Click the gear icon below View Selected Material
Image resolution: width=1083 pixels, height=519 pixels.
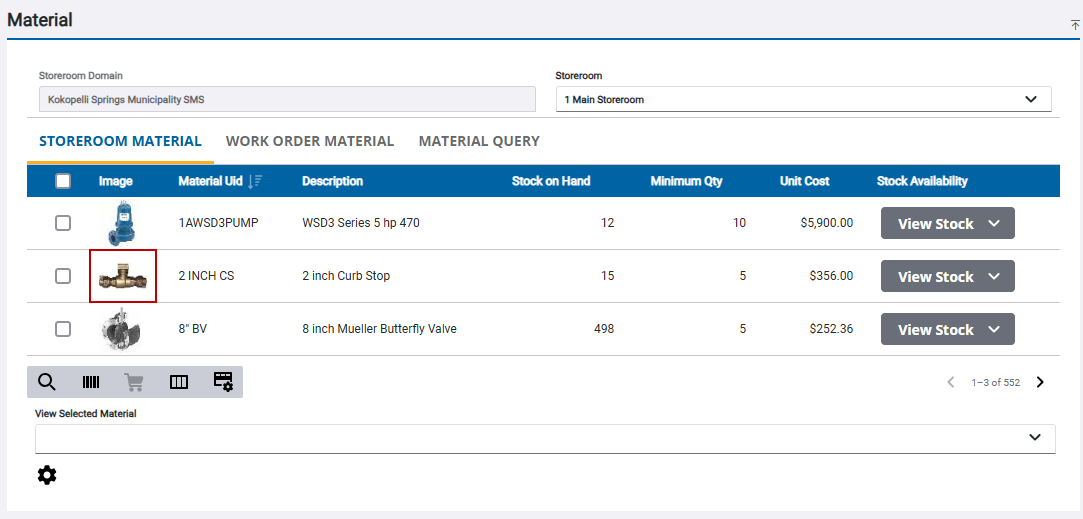(x=47, y=475)
